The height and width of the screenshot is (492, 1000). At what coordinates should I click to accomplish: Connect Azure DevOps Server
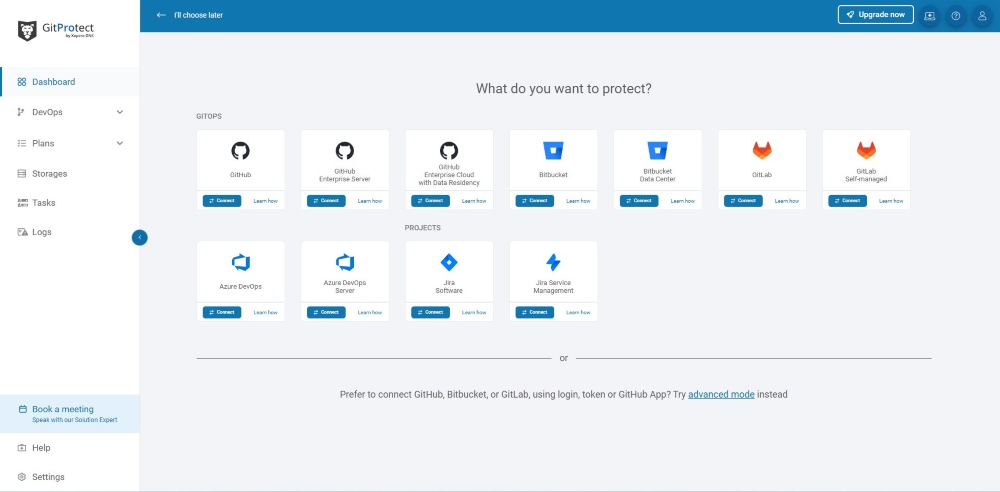click(326, 312)
